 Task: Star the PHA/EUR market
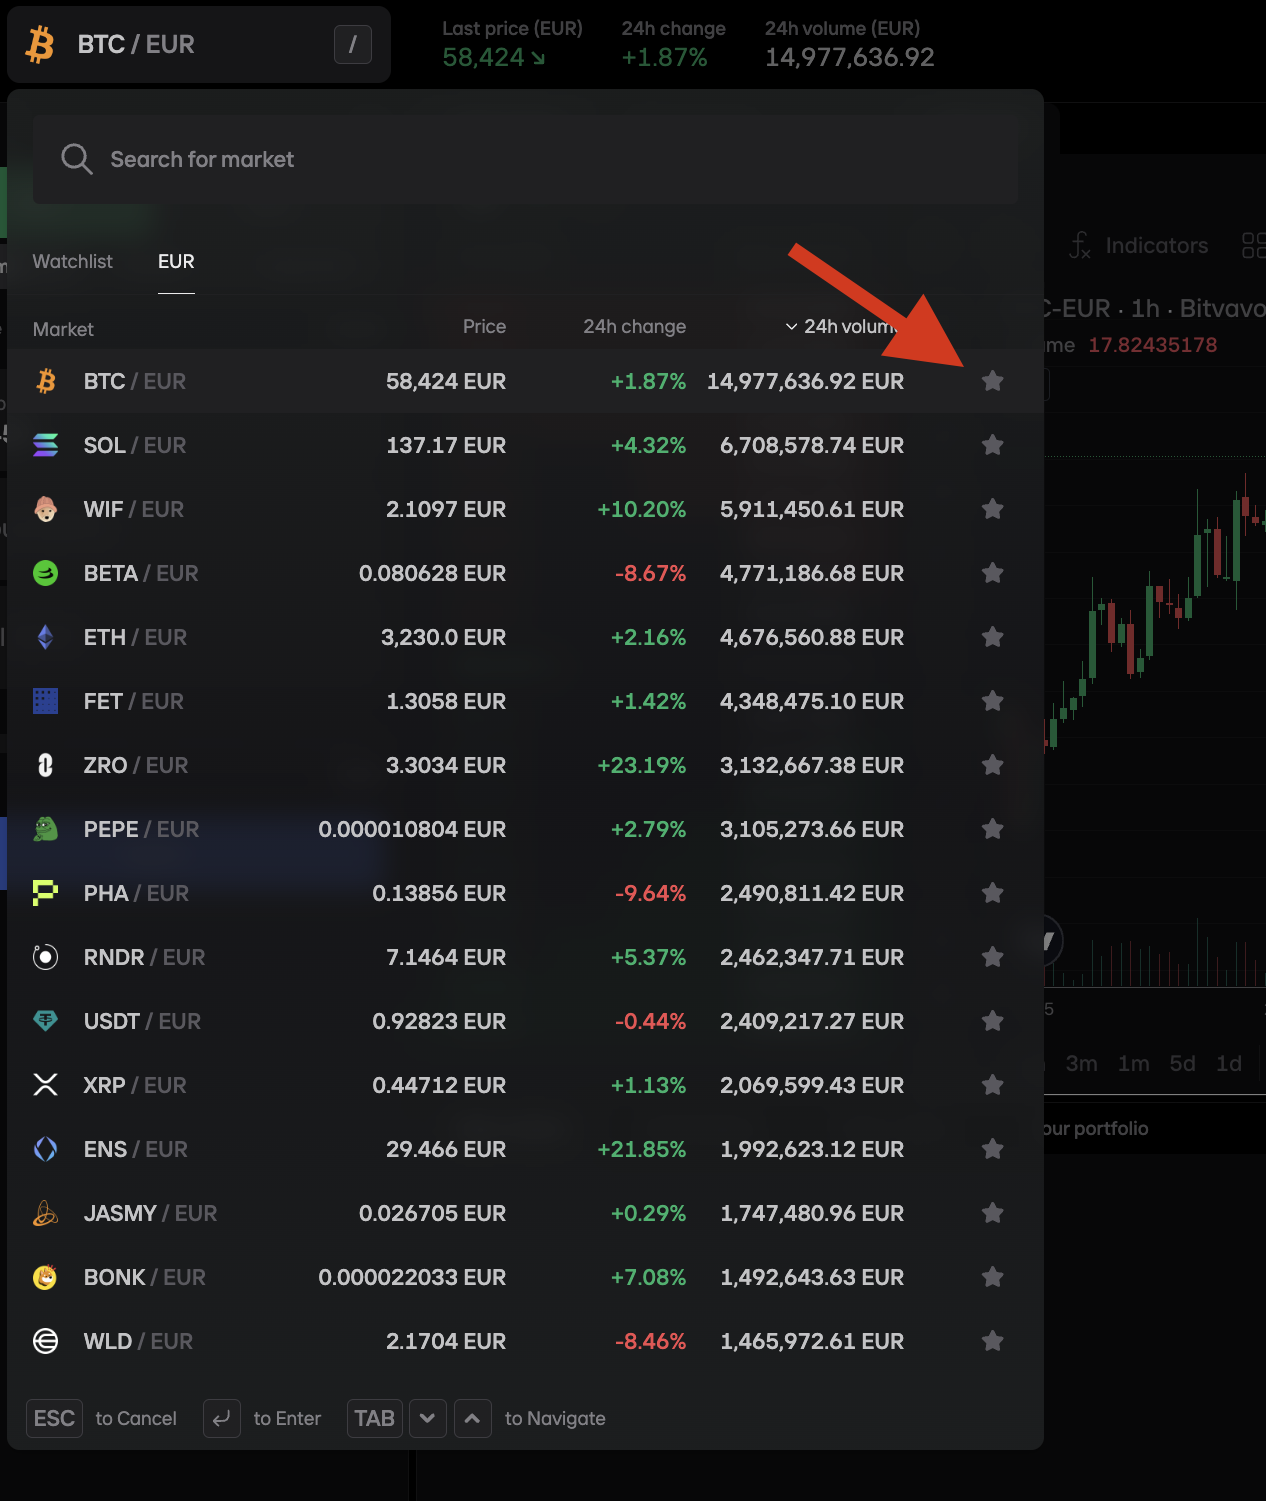(992, 893)
